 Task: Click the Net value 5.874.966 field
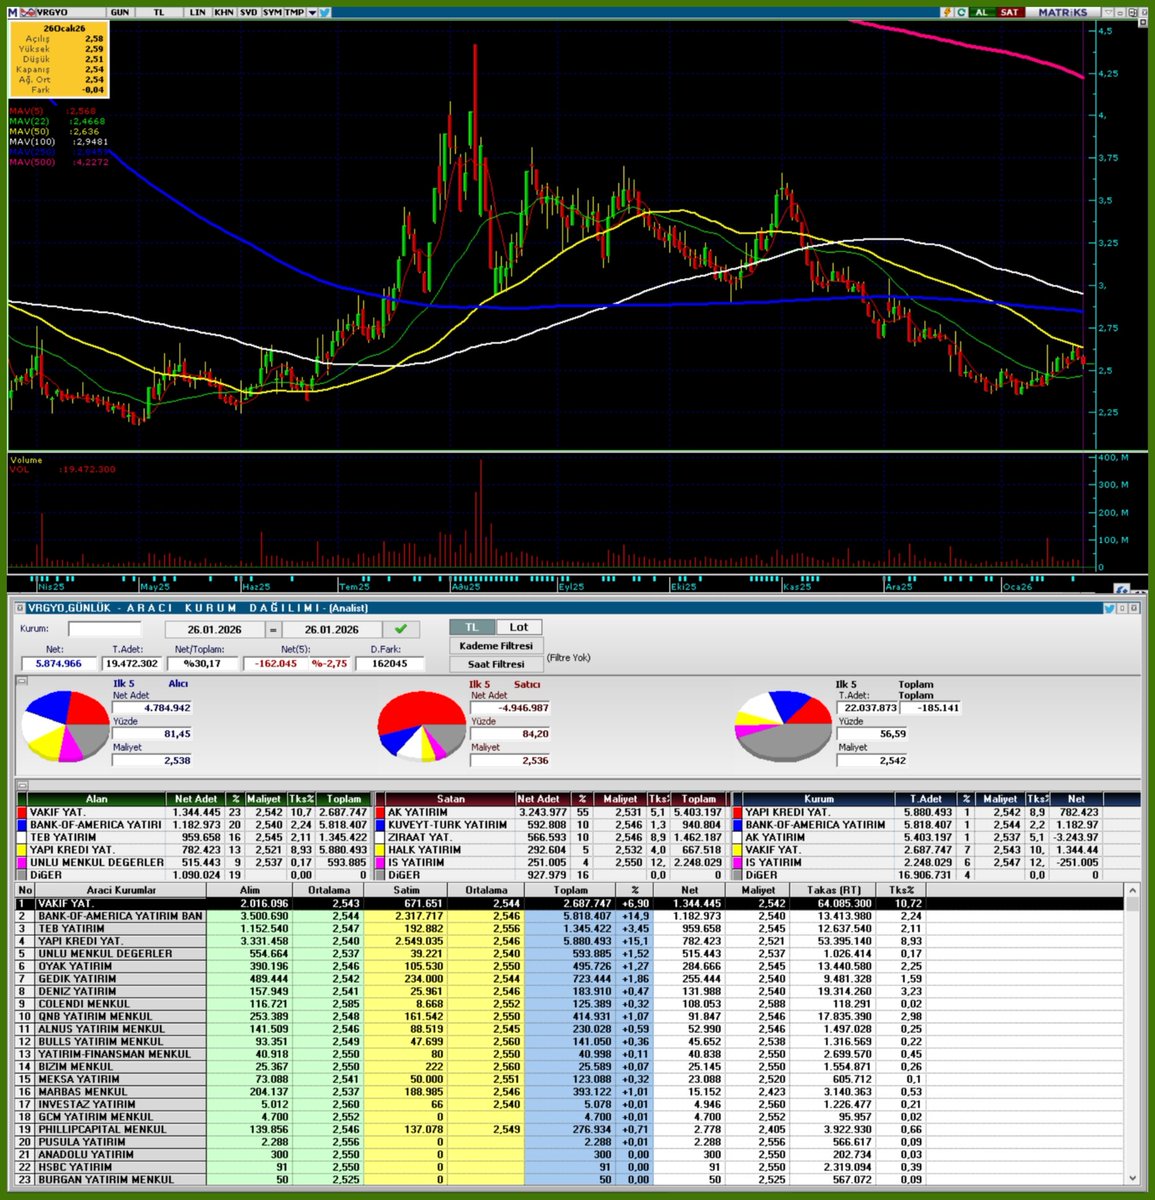pyautogui.click(x=58, y=664)
